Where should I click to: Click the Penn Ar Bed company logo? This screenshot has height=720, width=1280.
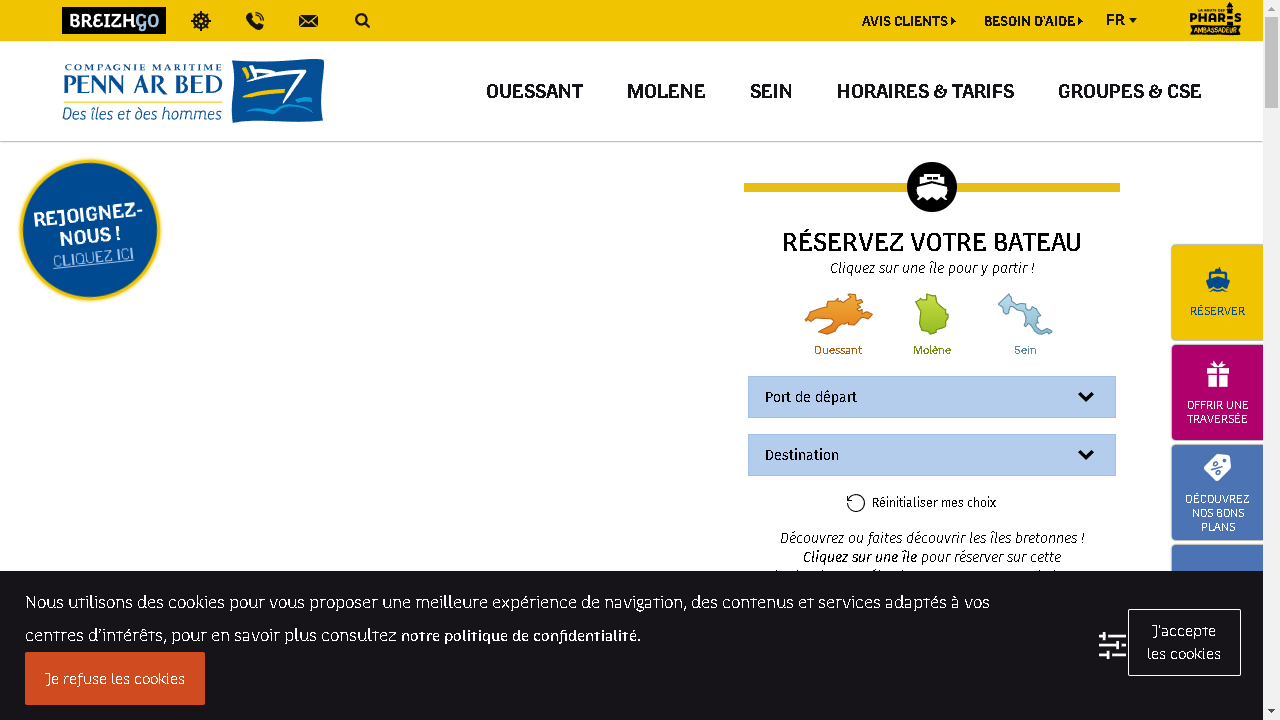193,91
